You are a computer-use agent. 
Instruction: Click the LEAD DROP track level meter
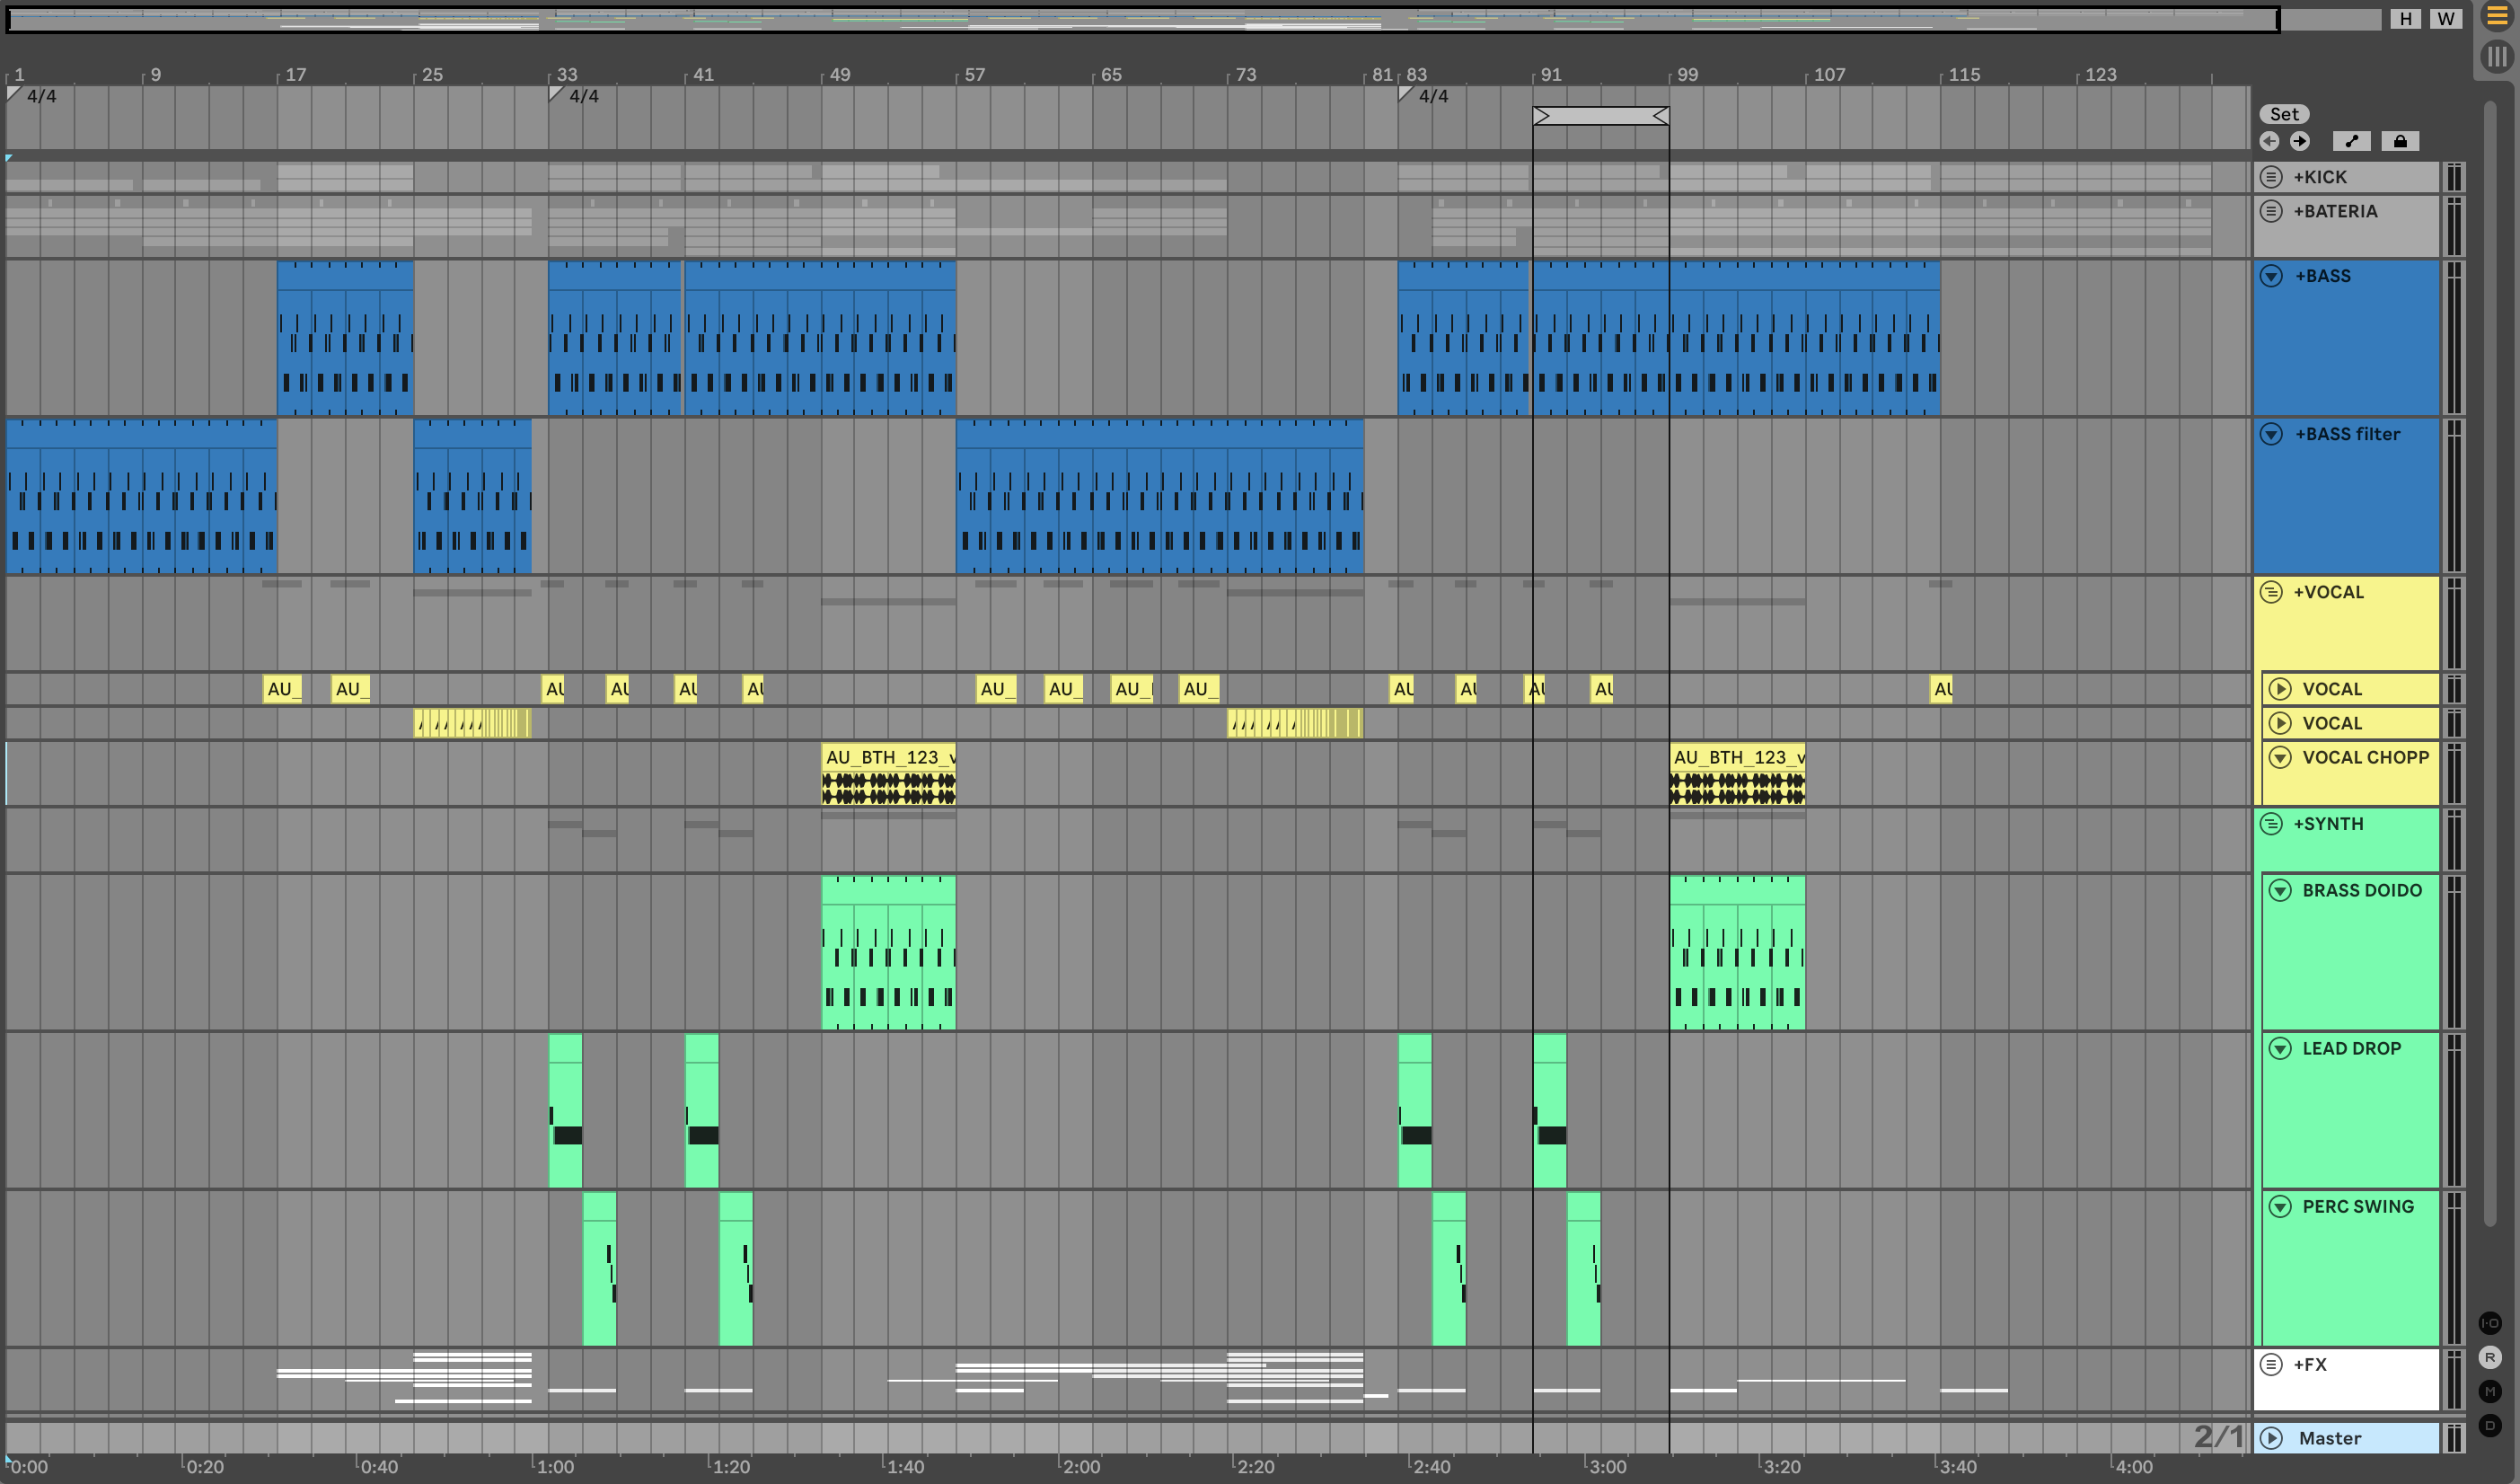pyautogui.click(x=2454, y=1110)
